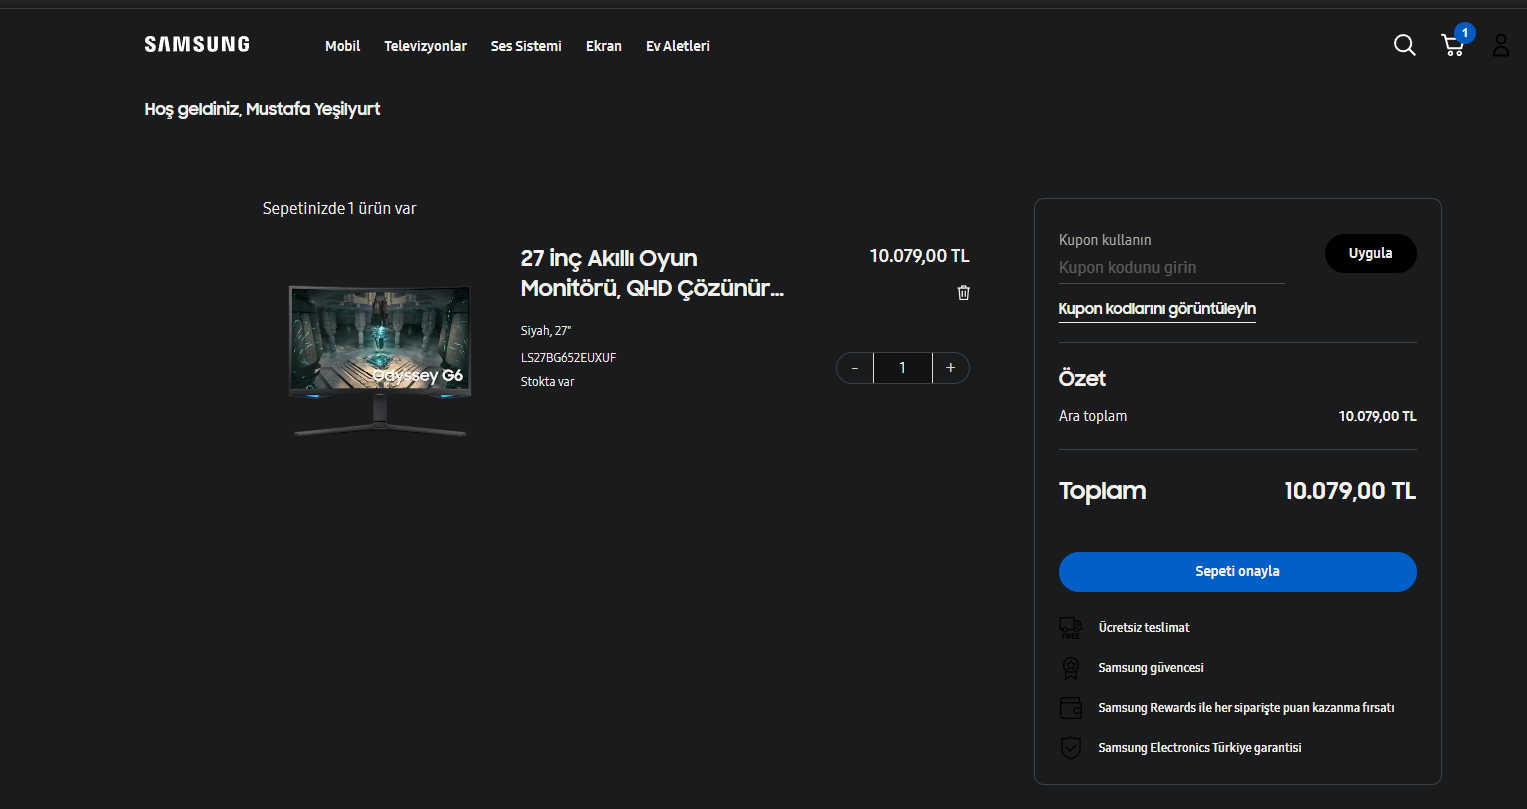The width and height of the screenshot is (1527, 809).
Task: Open the search magnifier icon
Action: tap(1405, 45)
